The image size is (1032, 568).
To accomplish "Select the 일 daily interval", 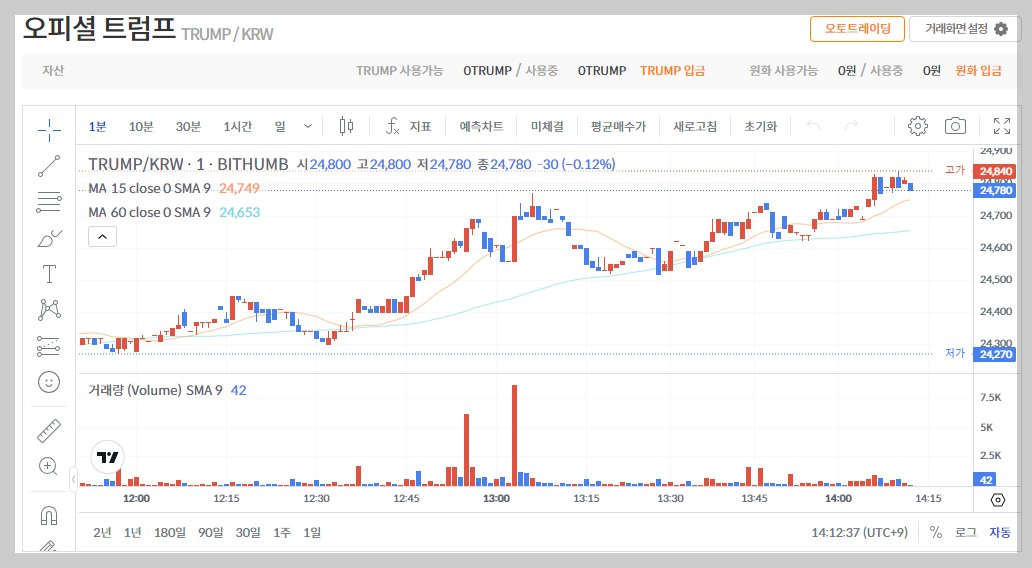I will pos(280,126).
